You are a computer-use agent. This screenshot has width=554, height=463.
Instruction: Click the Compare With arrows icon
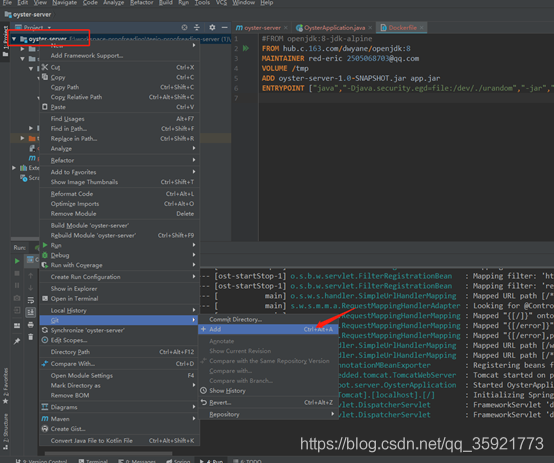coord(45,364)
